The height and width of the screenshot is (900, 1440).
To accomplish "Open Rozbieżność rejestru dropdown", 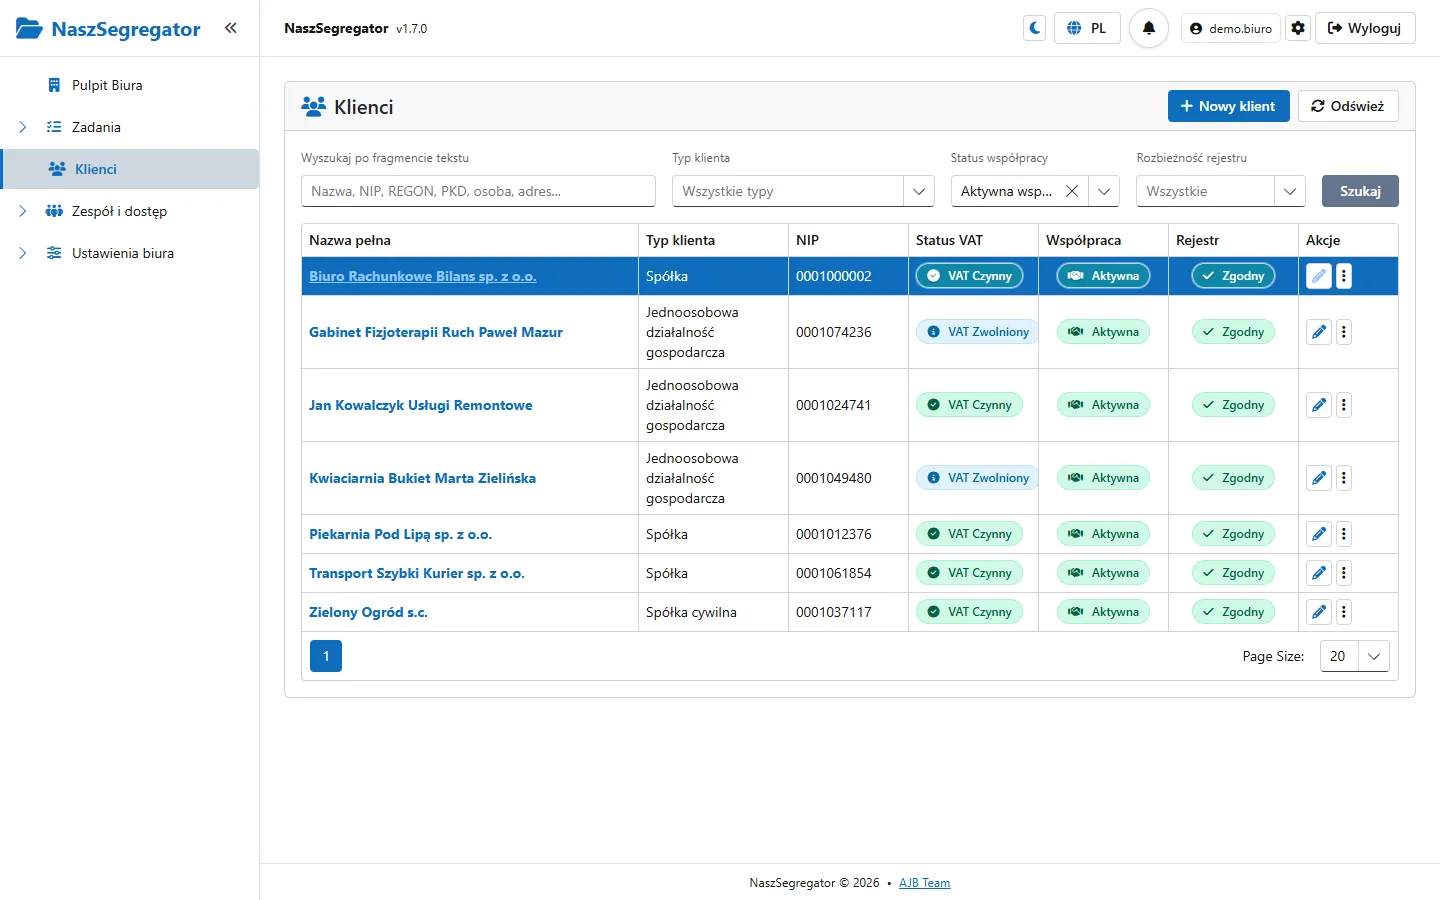I will point(1221,191).
